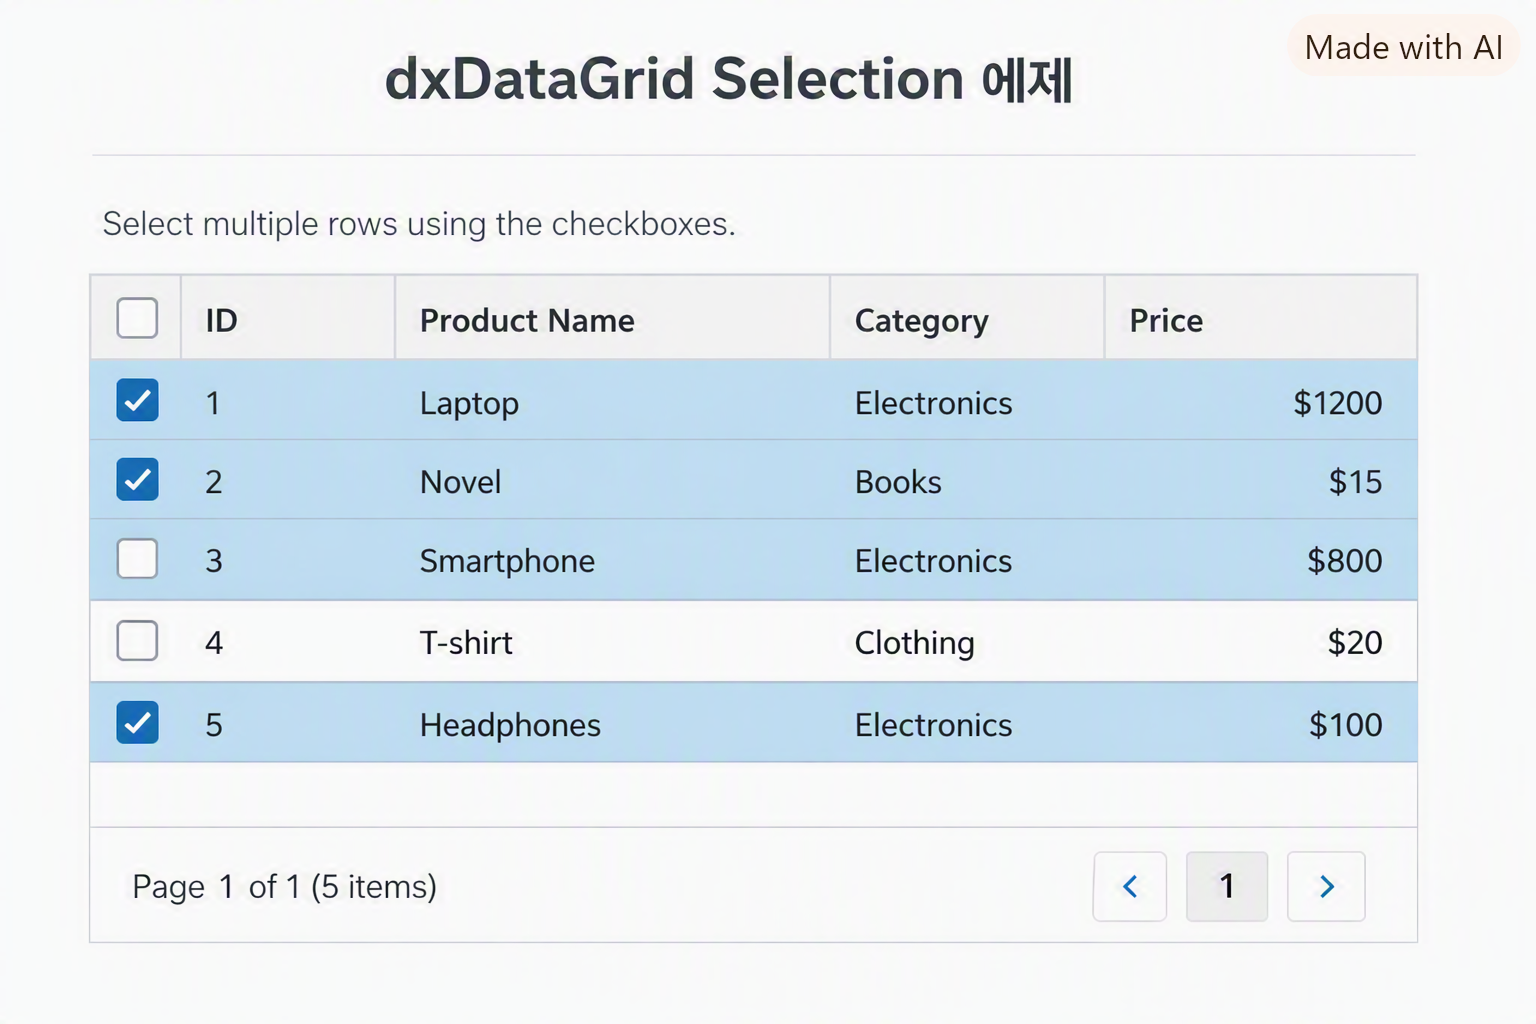Go to next page using right chevron

[1326, 886]
